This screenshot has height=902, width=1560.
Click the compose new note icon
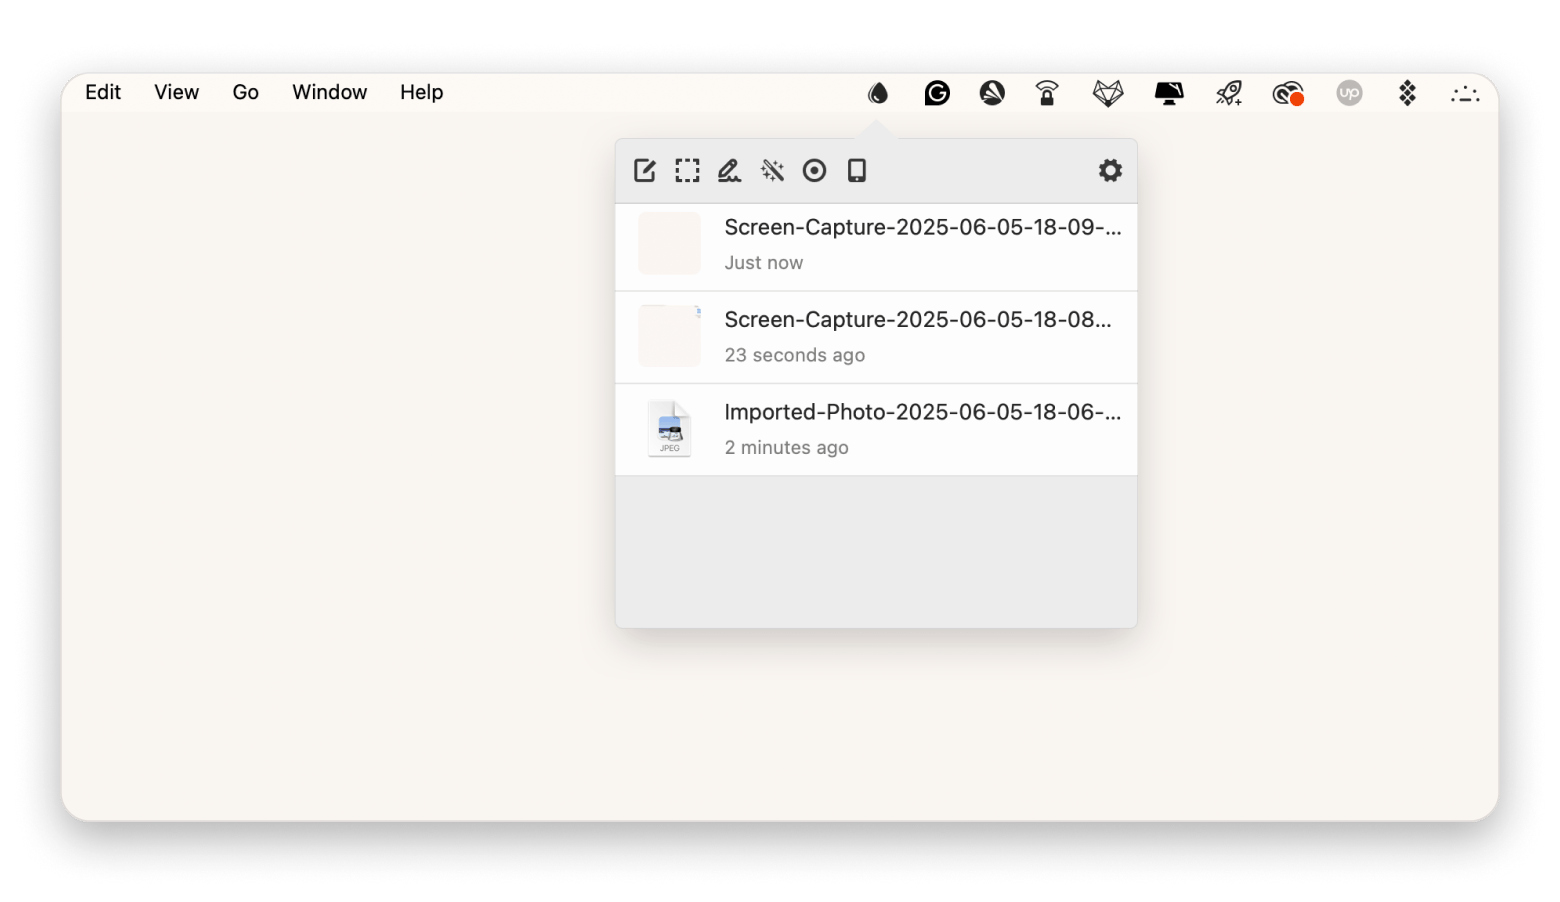(x=645, y=171)
